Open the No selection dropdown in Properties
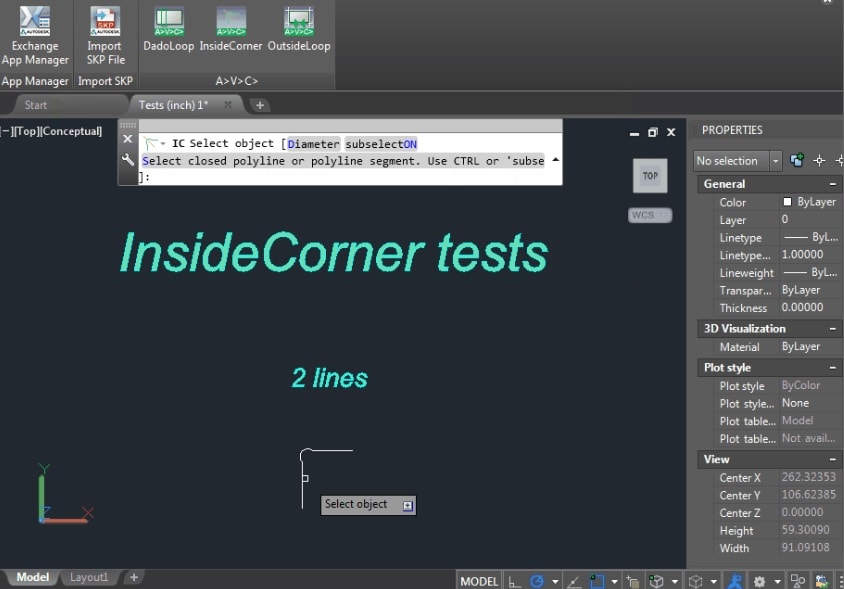The height and width of the screenshot is (589, 844). coord(774,160)
